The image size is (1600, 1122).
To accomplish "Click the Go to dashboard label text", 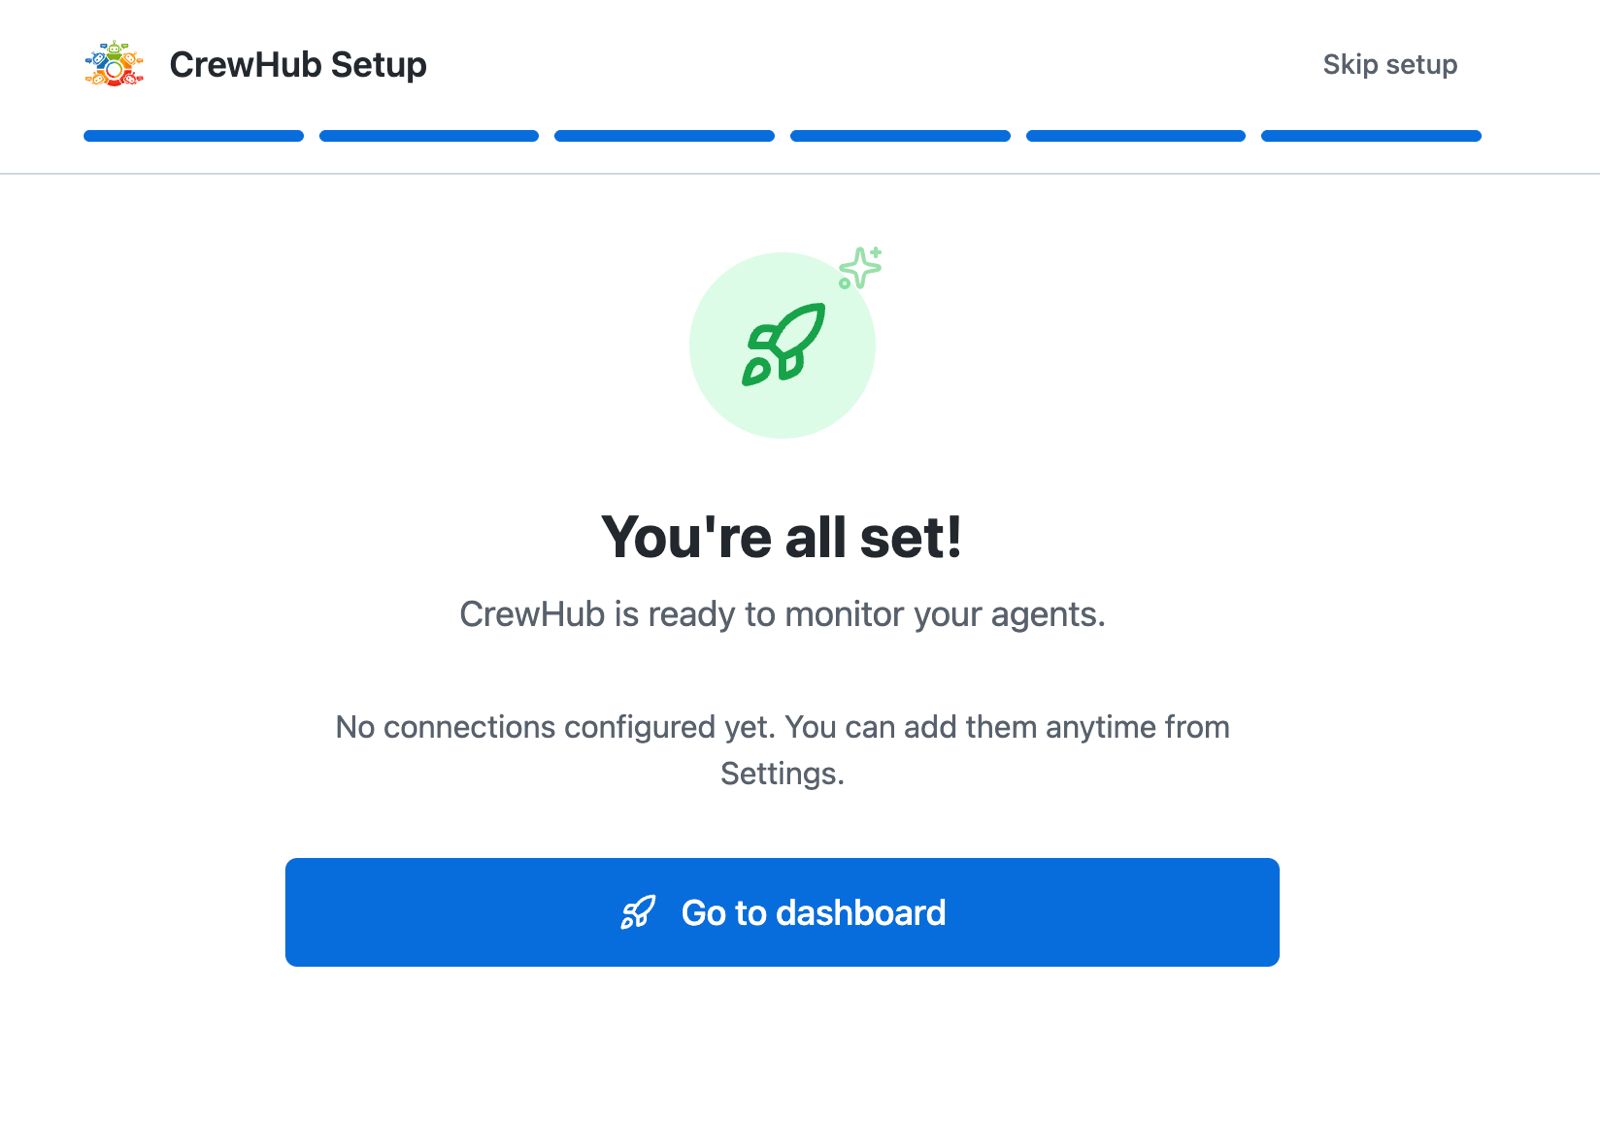I will click(812, 912).
